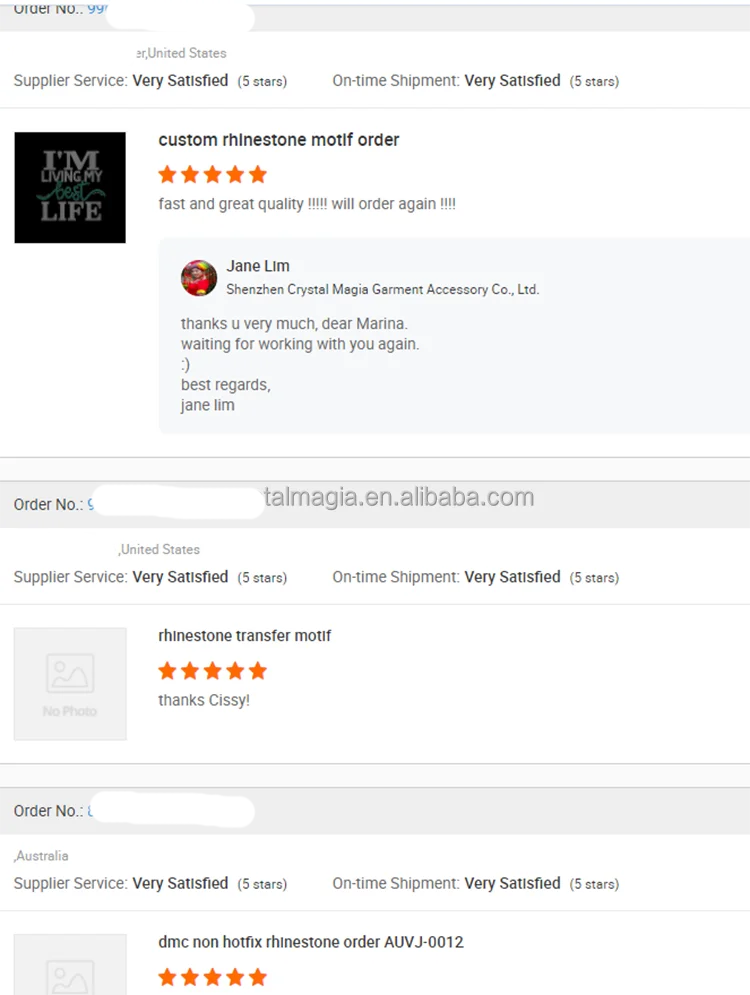Click the image placeholder beside the dmc non hotfix order
The width and height of the screenshot is (750, 995).
point(70,965)
